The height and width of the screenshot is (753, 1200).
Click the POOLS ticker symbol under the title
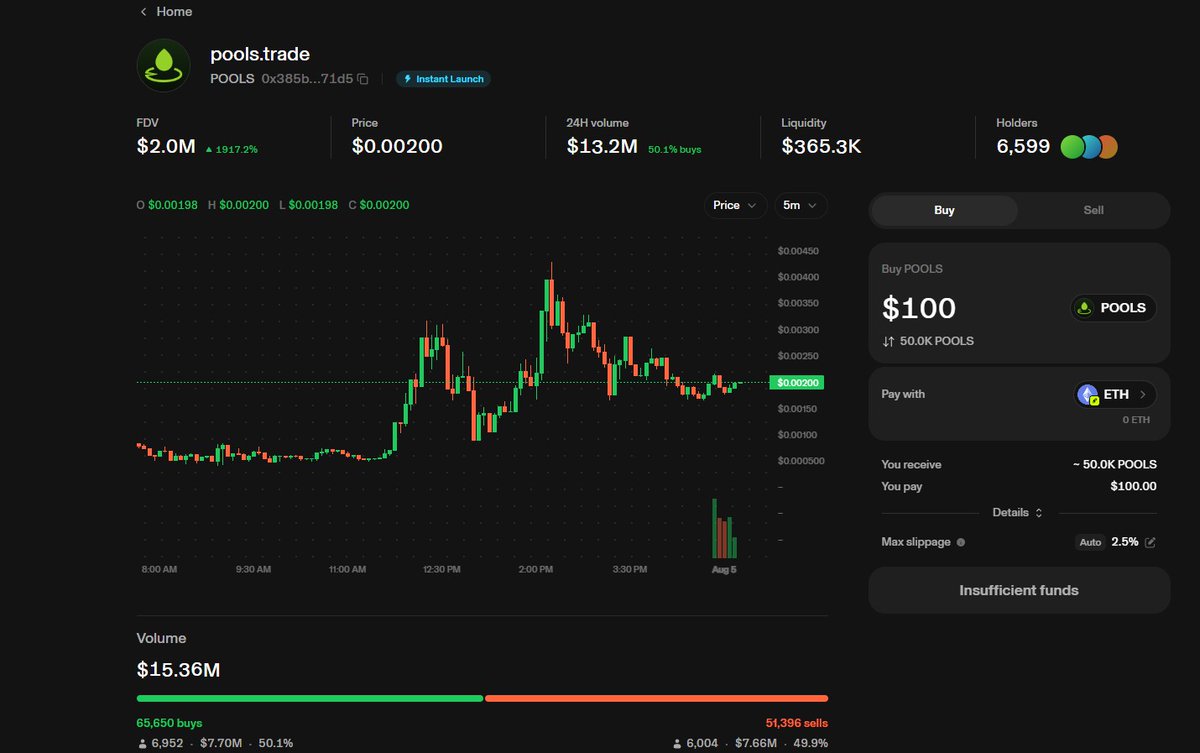(232, 79)
